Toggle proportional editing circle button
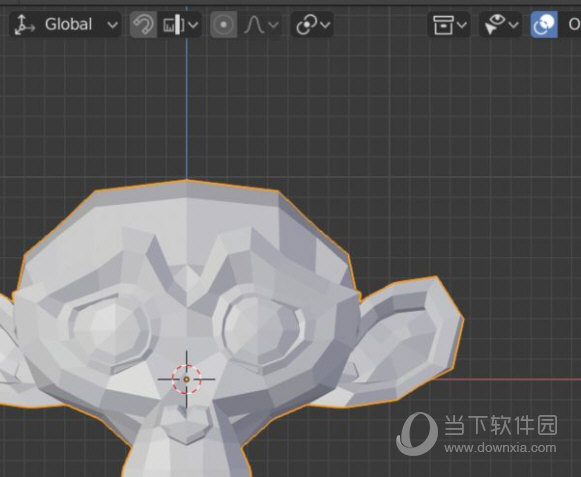 click(x=223, y=24)
